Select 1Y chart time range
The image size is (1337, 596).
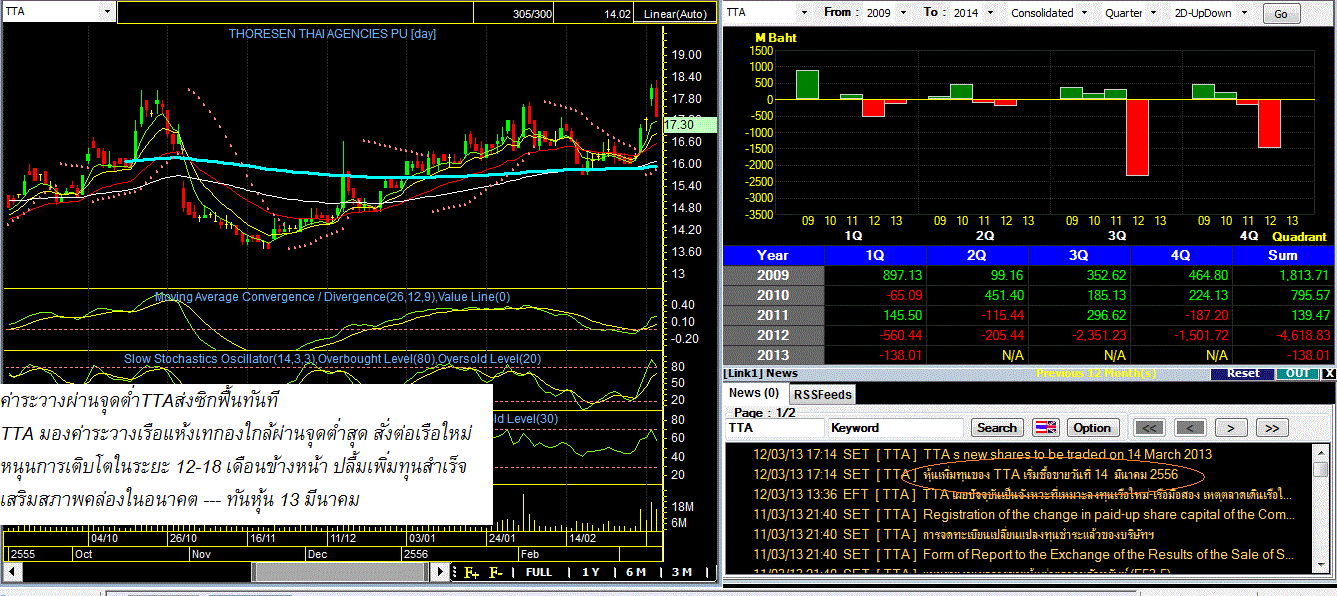pos(591,572)
